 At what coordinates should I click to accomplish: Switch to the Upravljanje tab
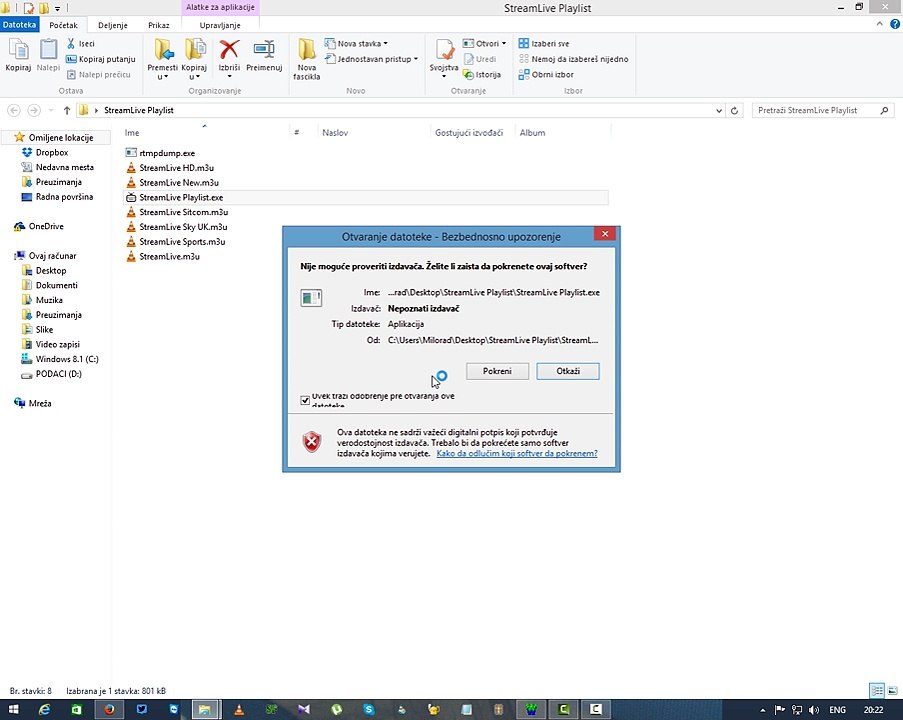click(x=220, y=25)
